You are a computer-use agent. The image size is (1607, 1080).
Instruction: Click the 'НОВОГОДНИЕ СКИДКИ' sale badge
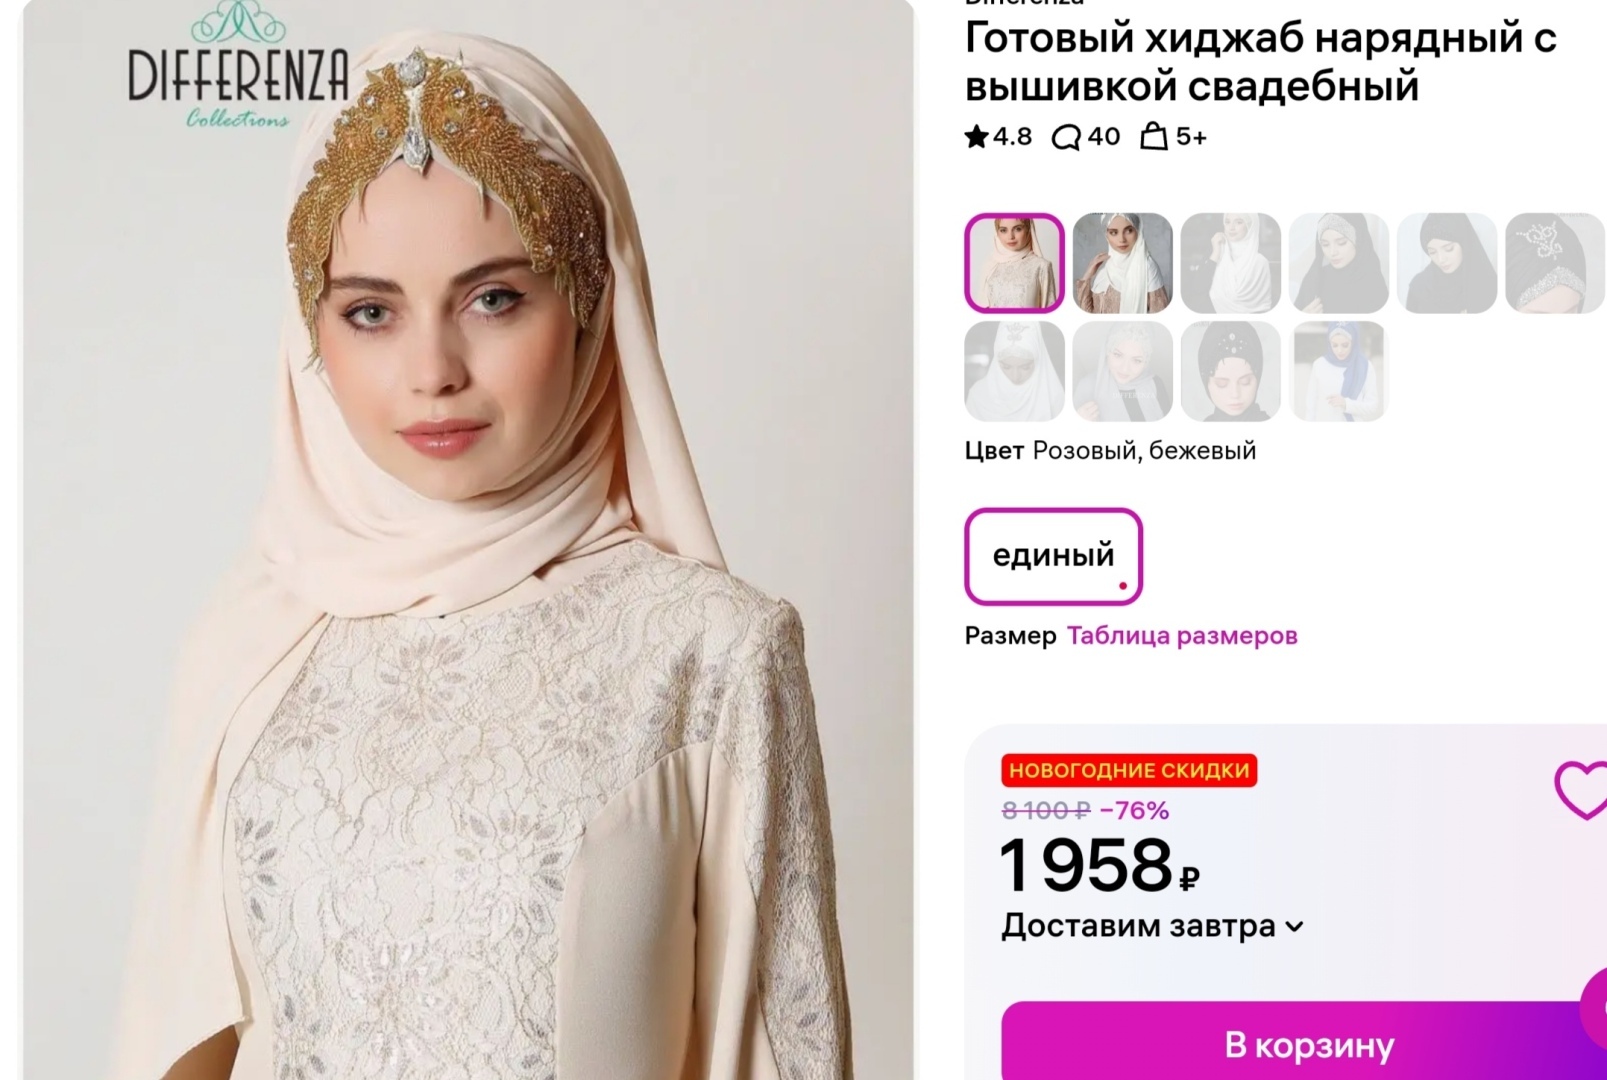(x=1129, y=770)
